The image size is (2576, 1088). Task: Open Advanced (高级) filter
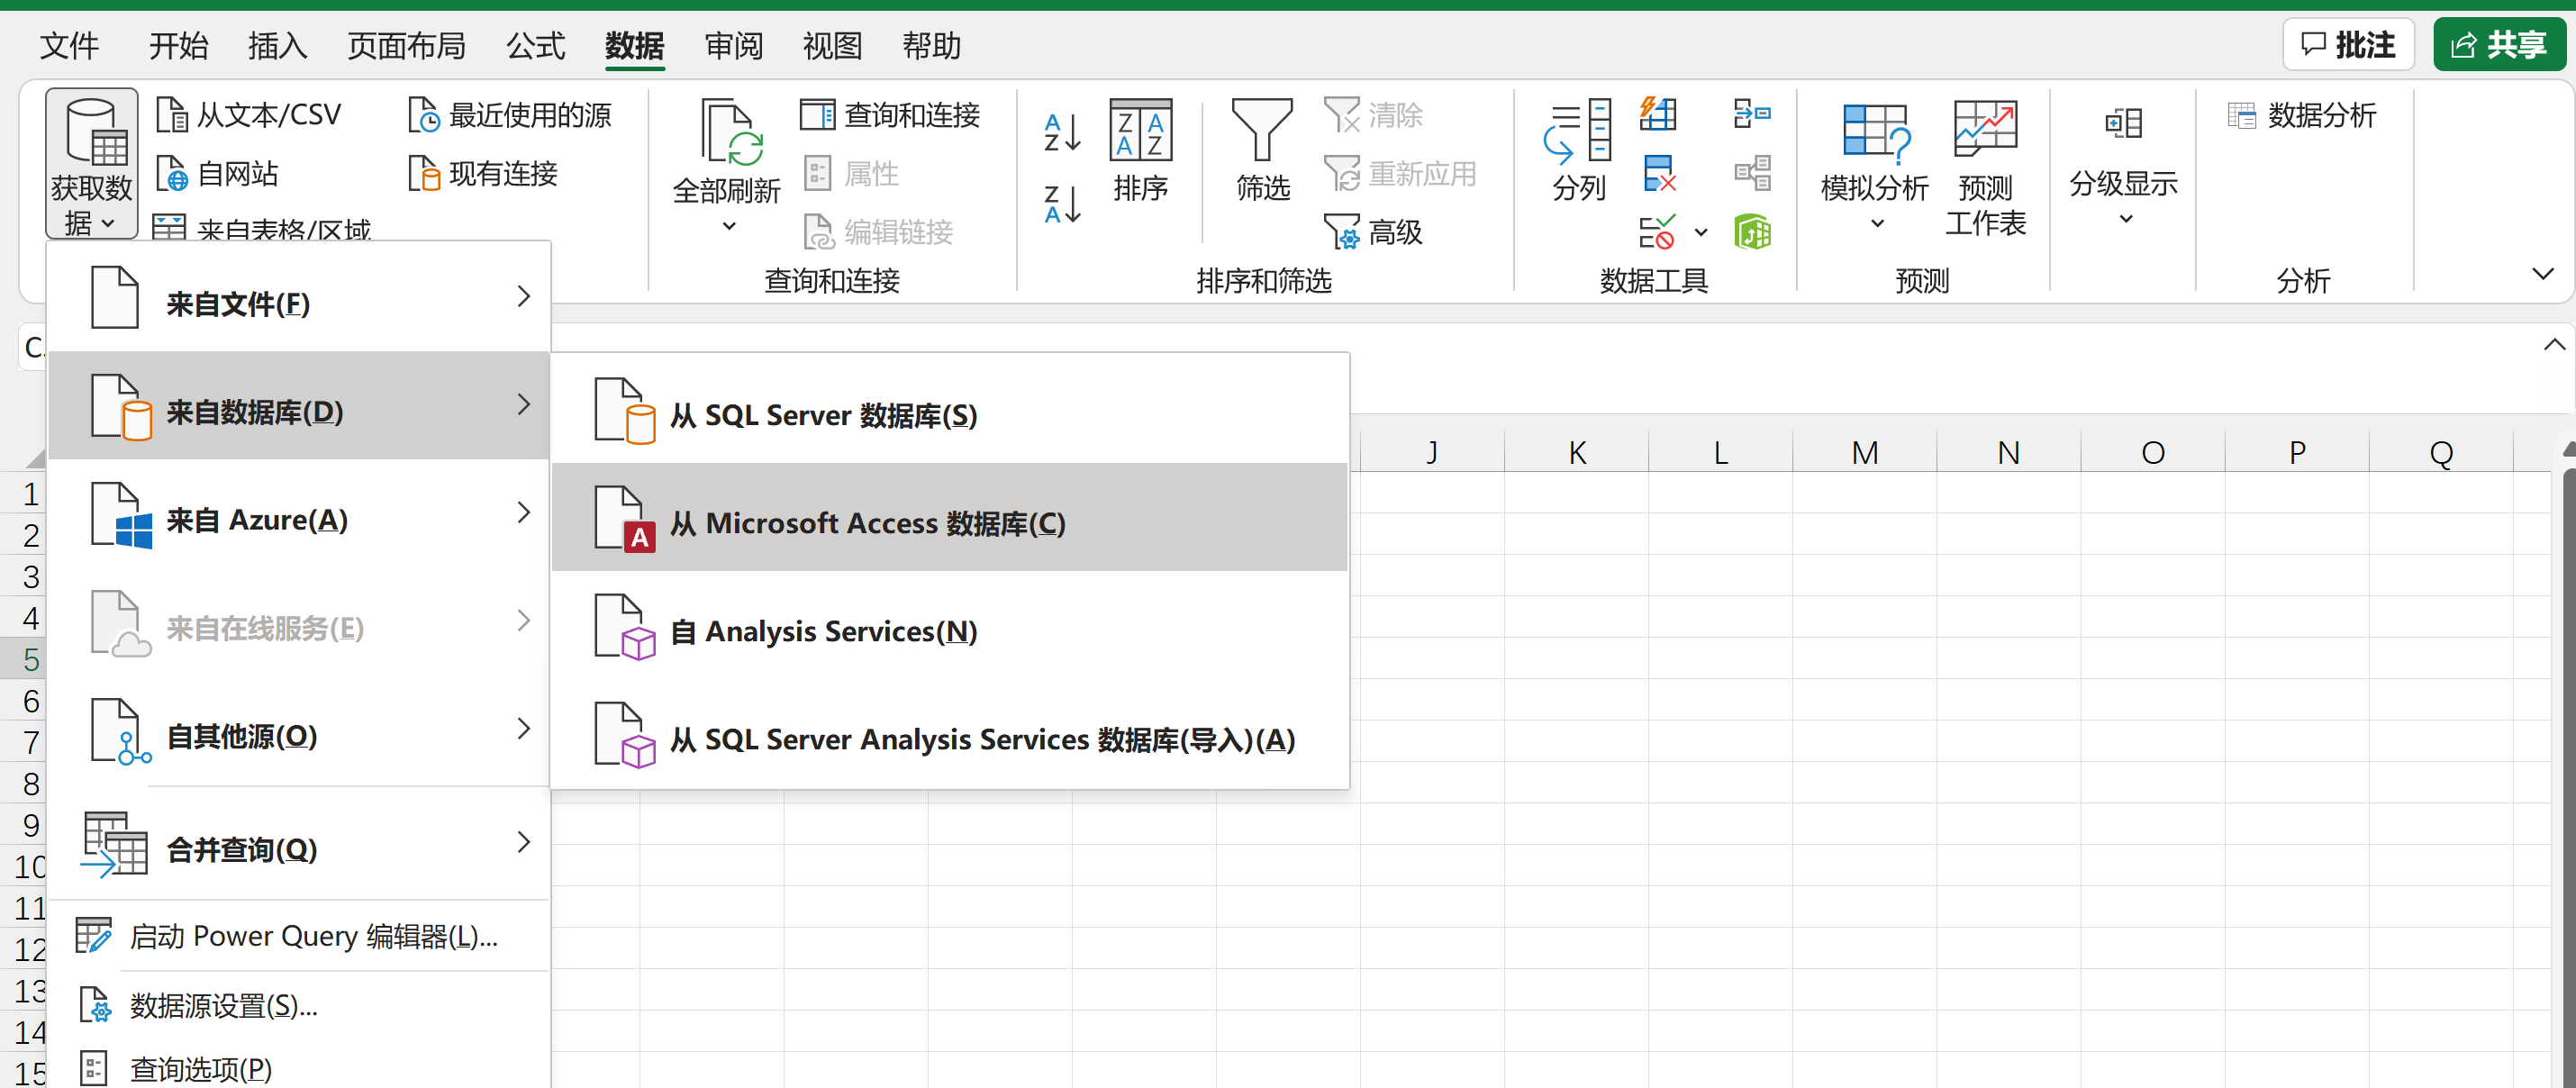[x=1374, y=232]
